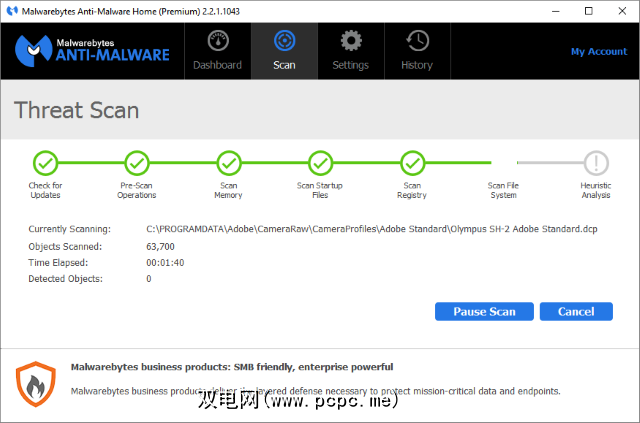Click the Pre-Scan Operations step label
This screenshot has height=423, width=640.
[x=137, y=190]
